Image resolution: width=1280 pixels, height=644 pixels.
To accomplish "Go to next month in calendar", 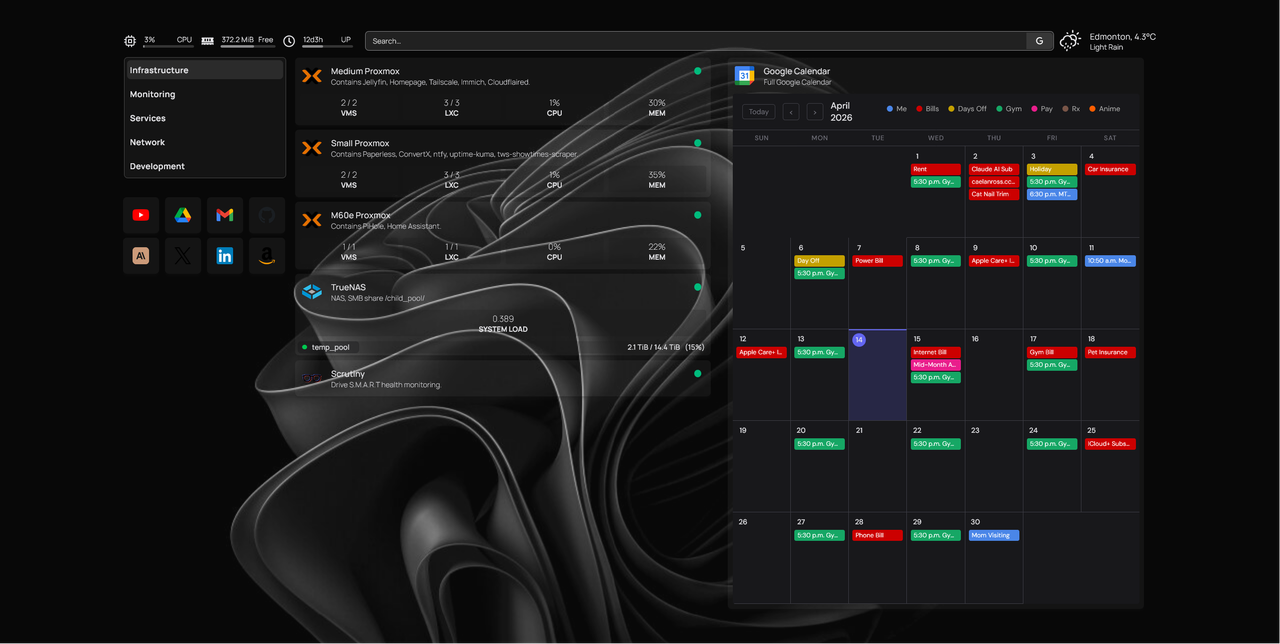I will [x=814, y=112].
